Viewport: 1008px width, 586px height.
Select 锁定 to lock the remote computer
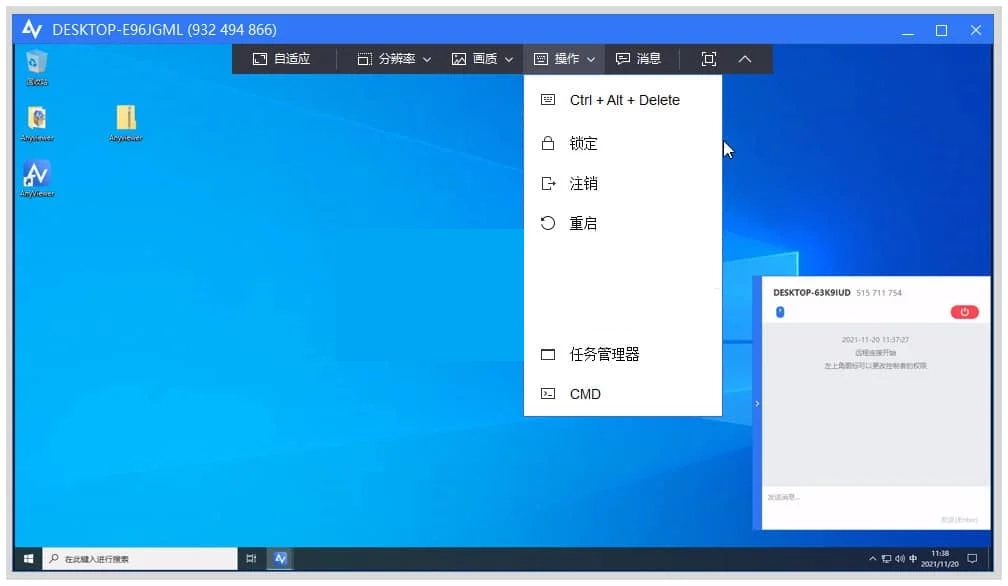point(583,144)
